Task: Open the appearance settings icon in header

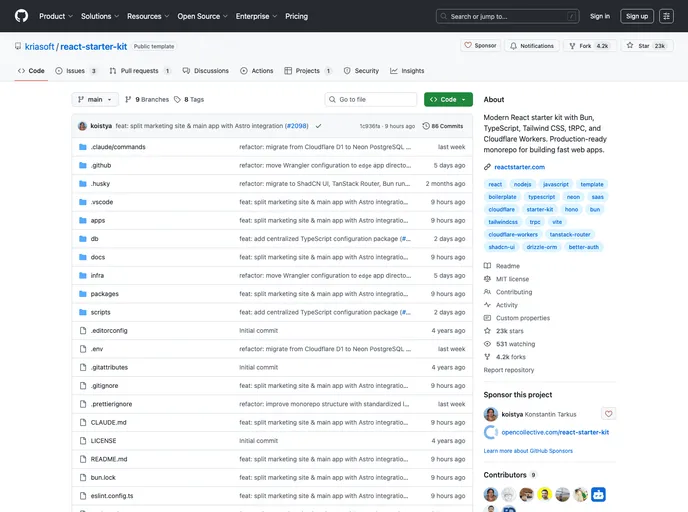Action: pyautogui.click(x=666, y=16)
